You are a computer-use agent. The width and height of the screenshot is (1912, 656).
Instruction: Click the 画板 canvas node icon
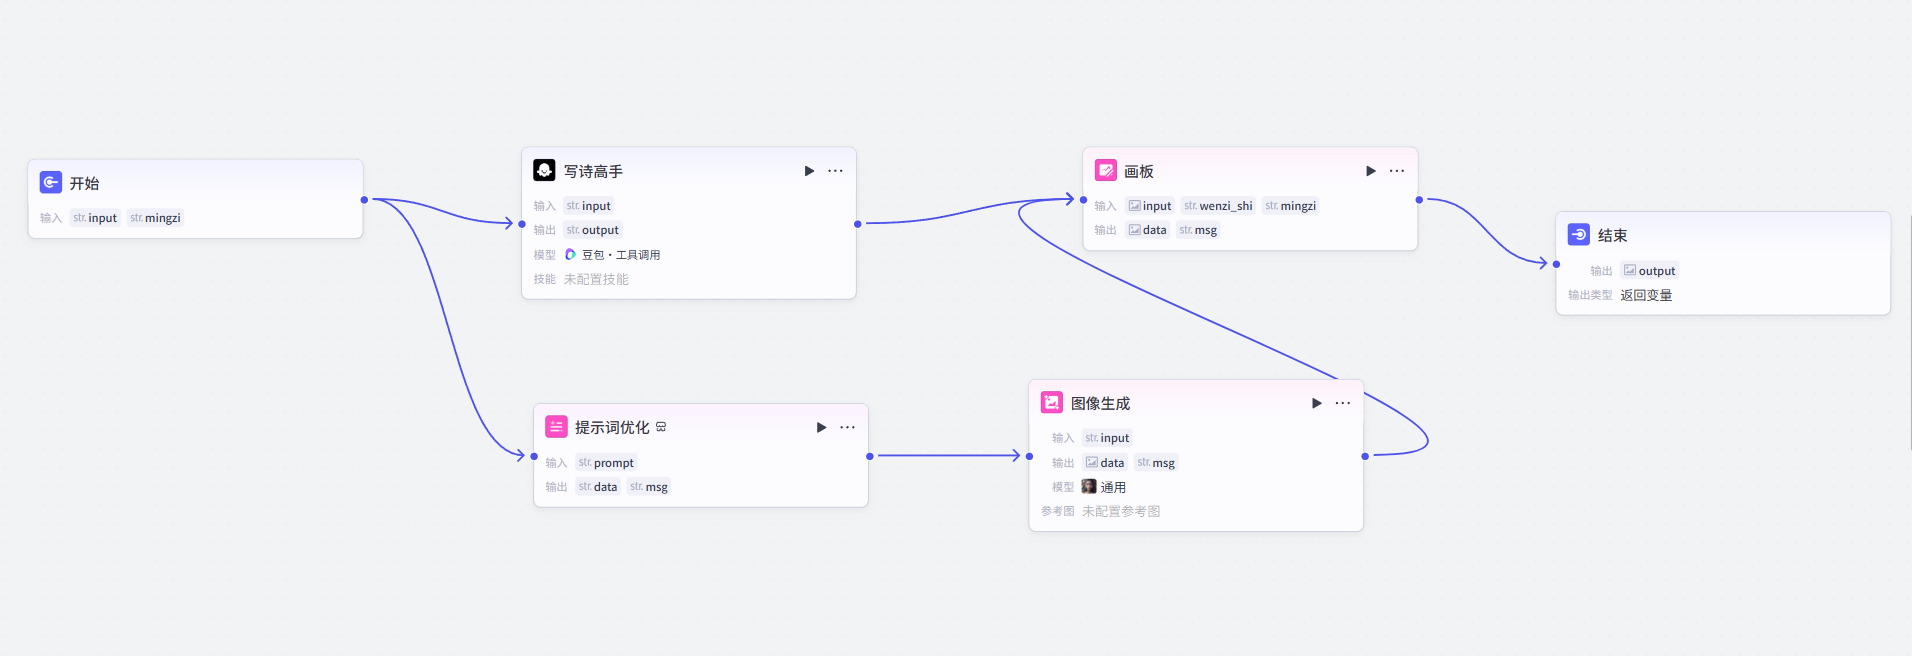[x=1105, y=171]
